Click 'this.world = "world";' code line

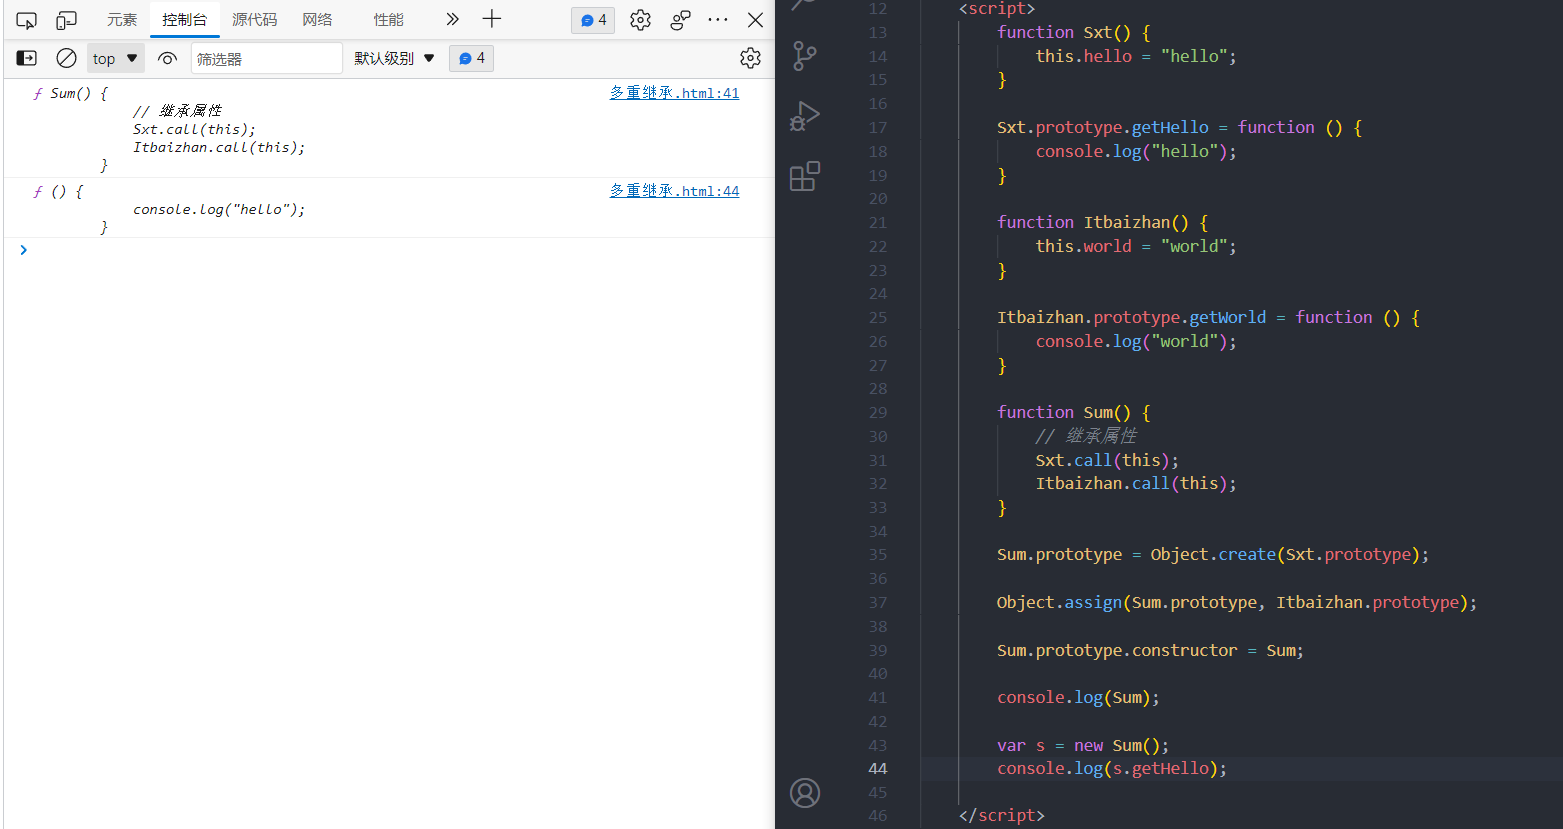coord(1136,247)
